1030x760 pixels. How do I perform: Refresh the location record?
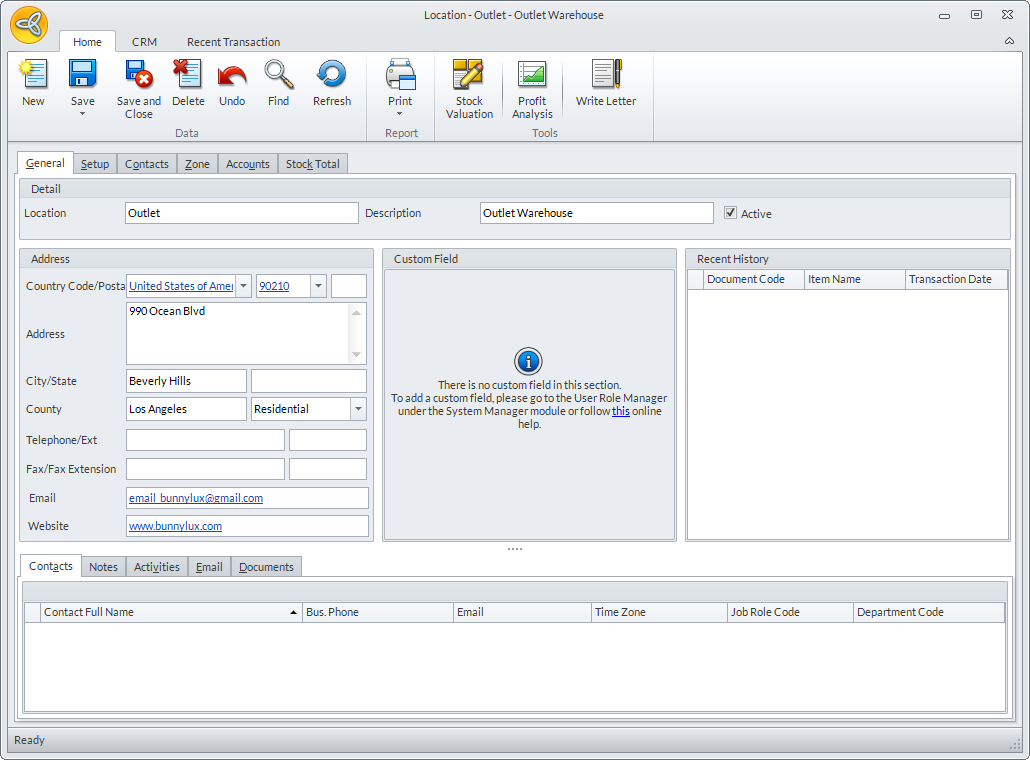coord(331,76)
